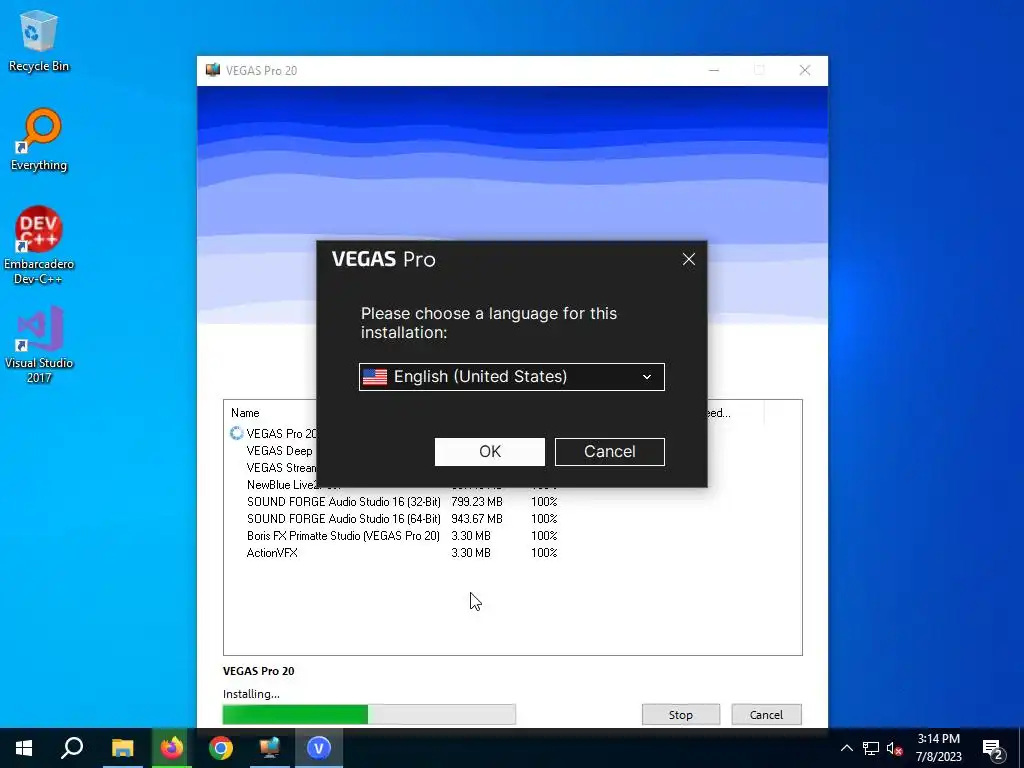Image resolution: width=1024 pixels, height=768 pixels.
Task: Open the notification center icon
Action: (x=993, y=749)
